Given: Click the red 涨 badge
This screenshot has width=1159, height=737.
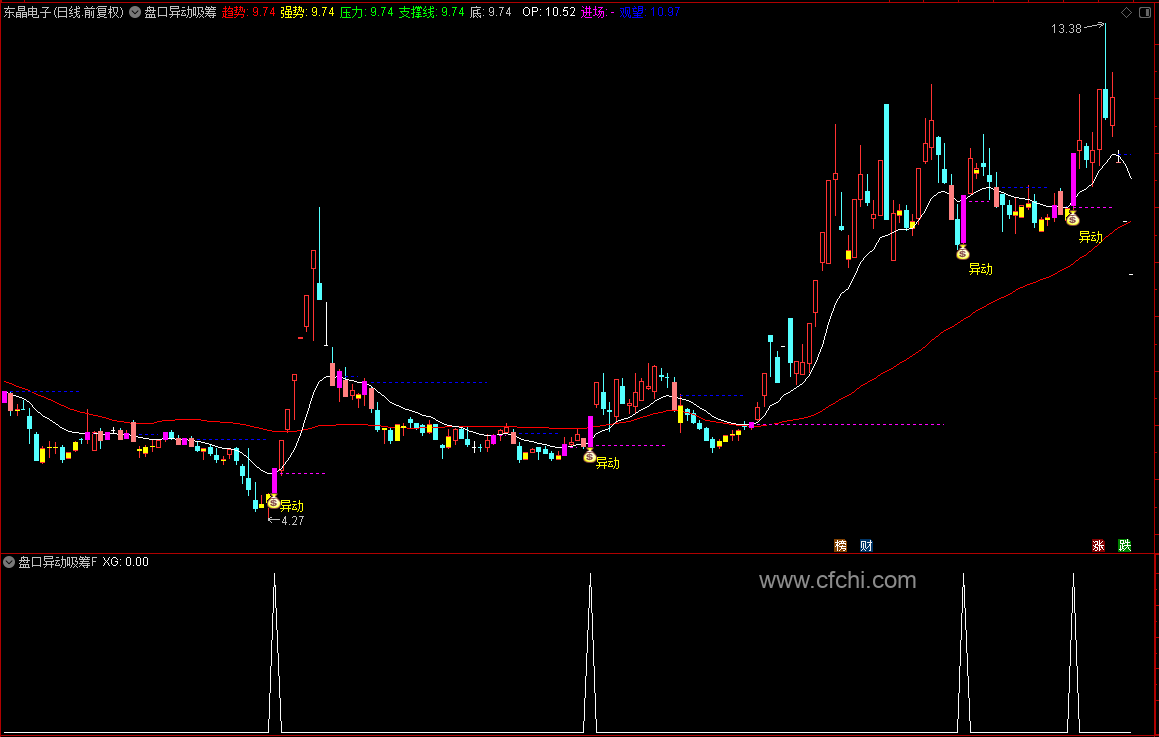Looking at the screenshot, I should point(1098,546).
